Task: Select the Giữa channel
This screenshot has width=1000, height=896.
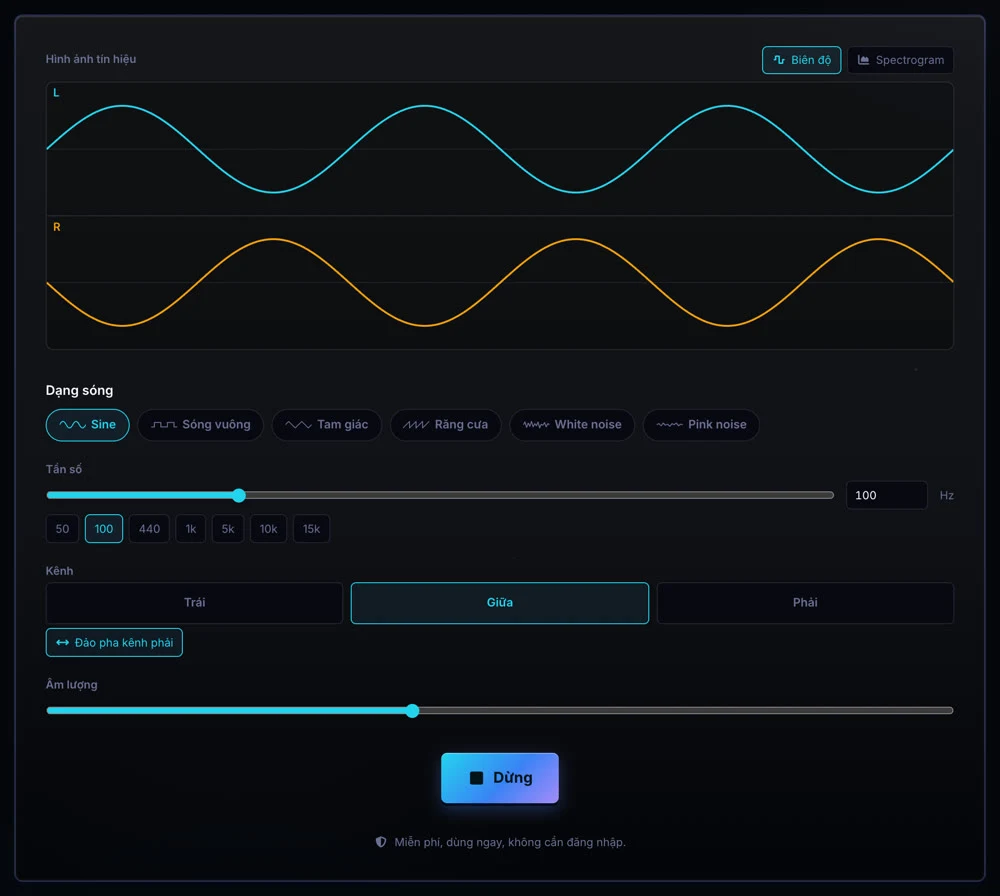Action: point(500,603)
